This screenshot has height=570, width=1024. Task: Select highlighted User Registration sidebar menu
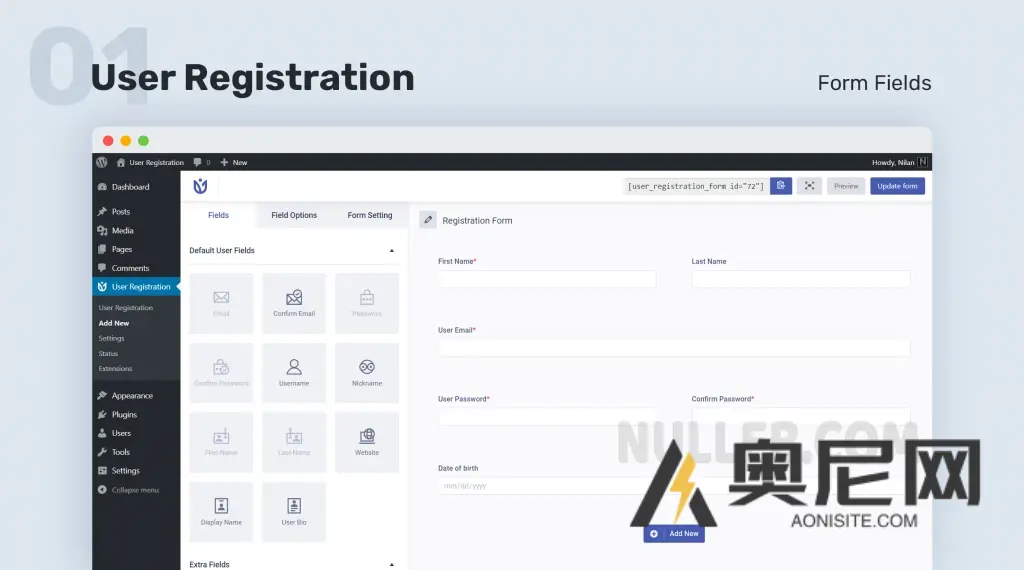click(x=136, y=287)
